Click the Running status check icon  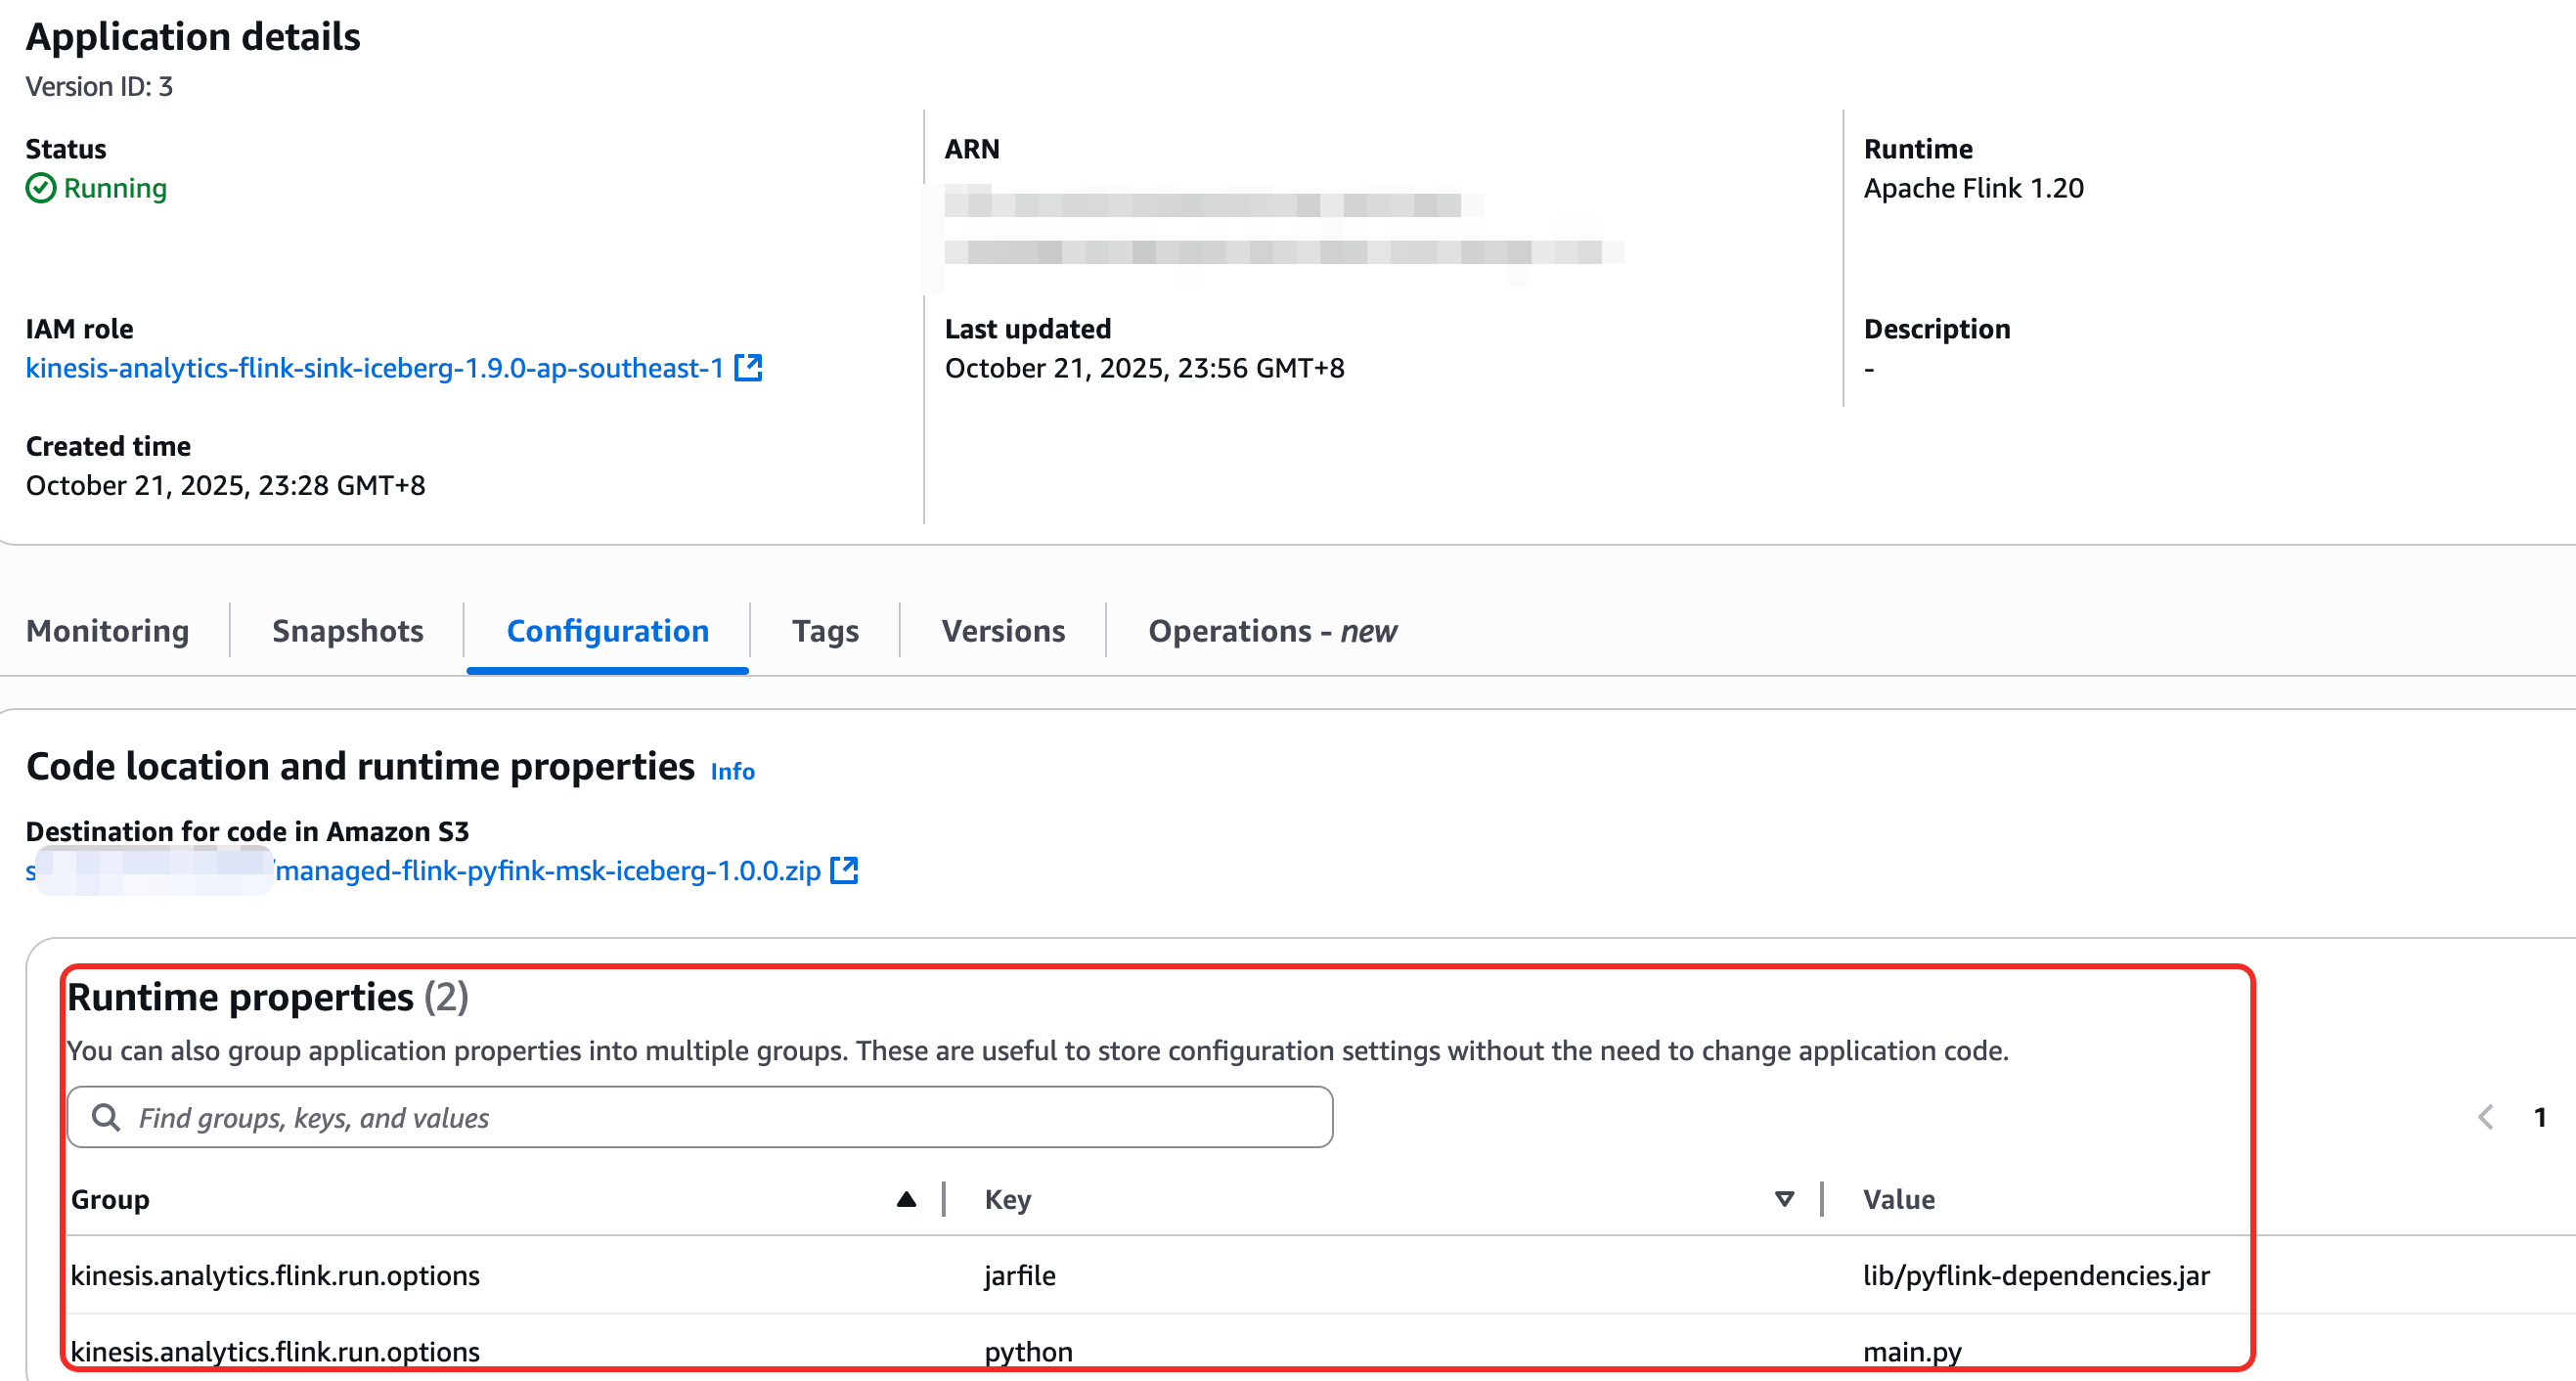coord(40,188)
